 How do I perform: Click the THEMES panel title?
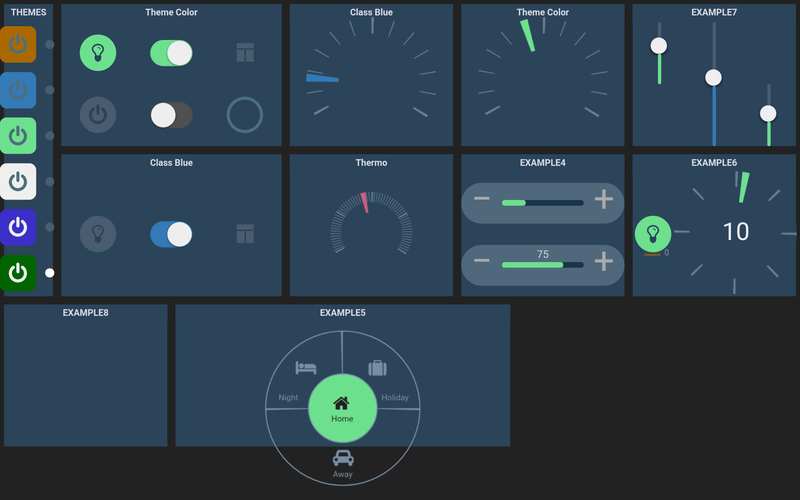[29, 12]
